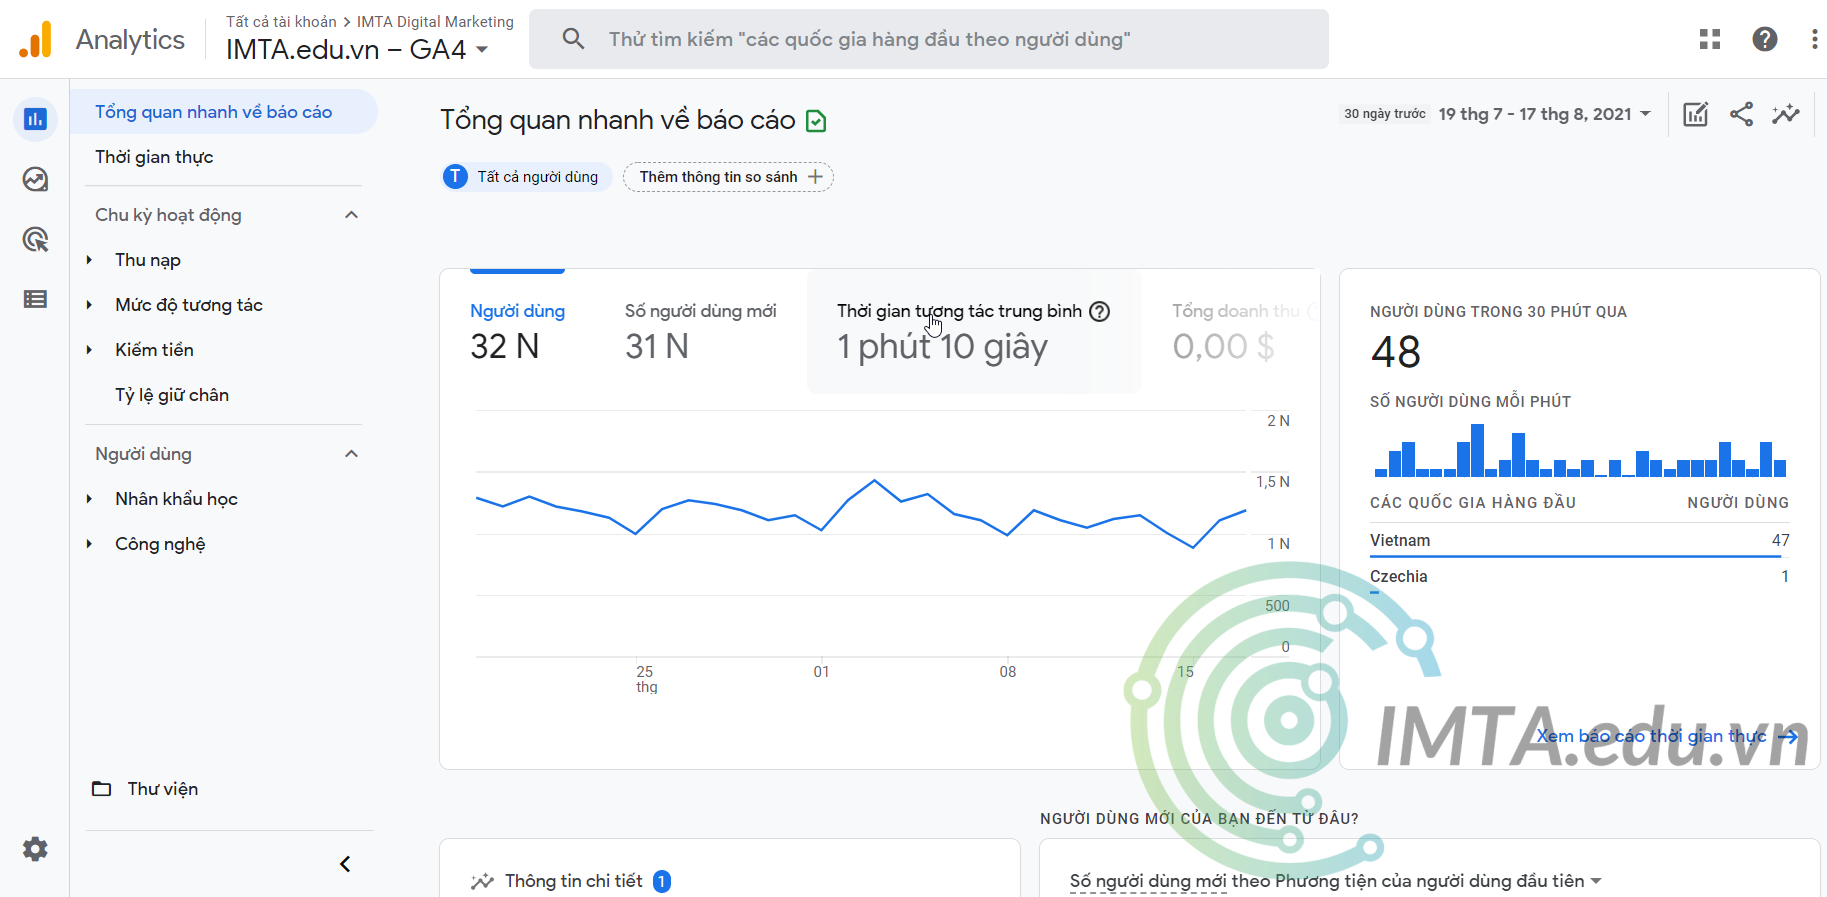Click the 48 users in last 30 minutes value
This screenshot has width=1827, height=897.
[1396, 352]
